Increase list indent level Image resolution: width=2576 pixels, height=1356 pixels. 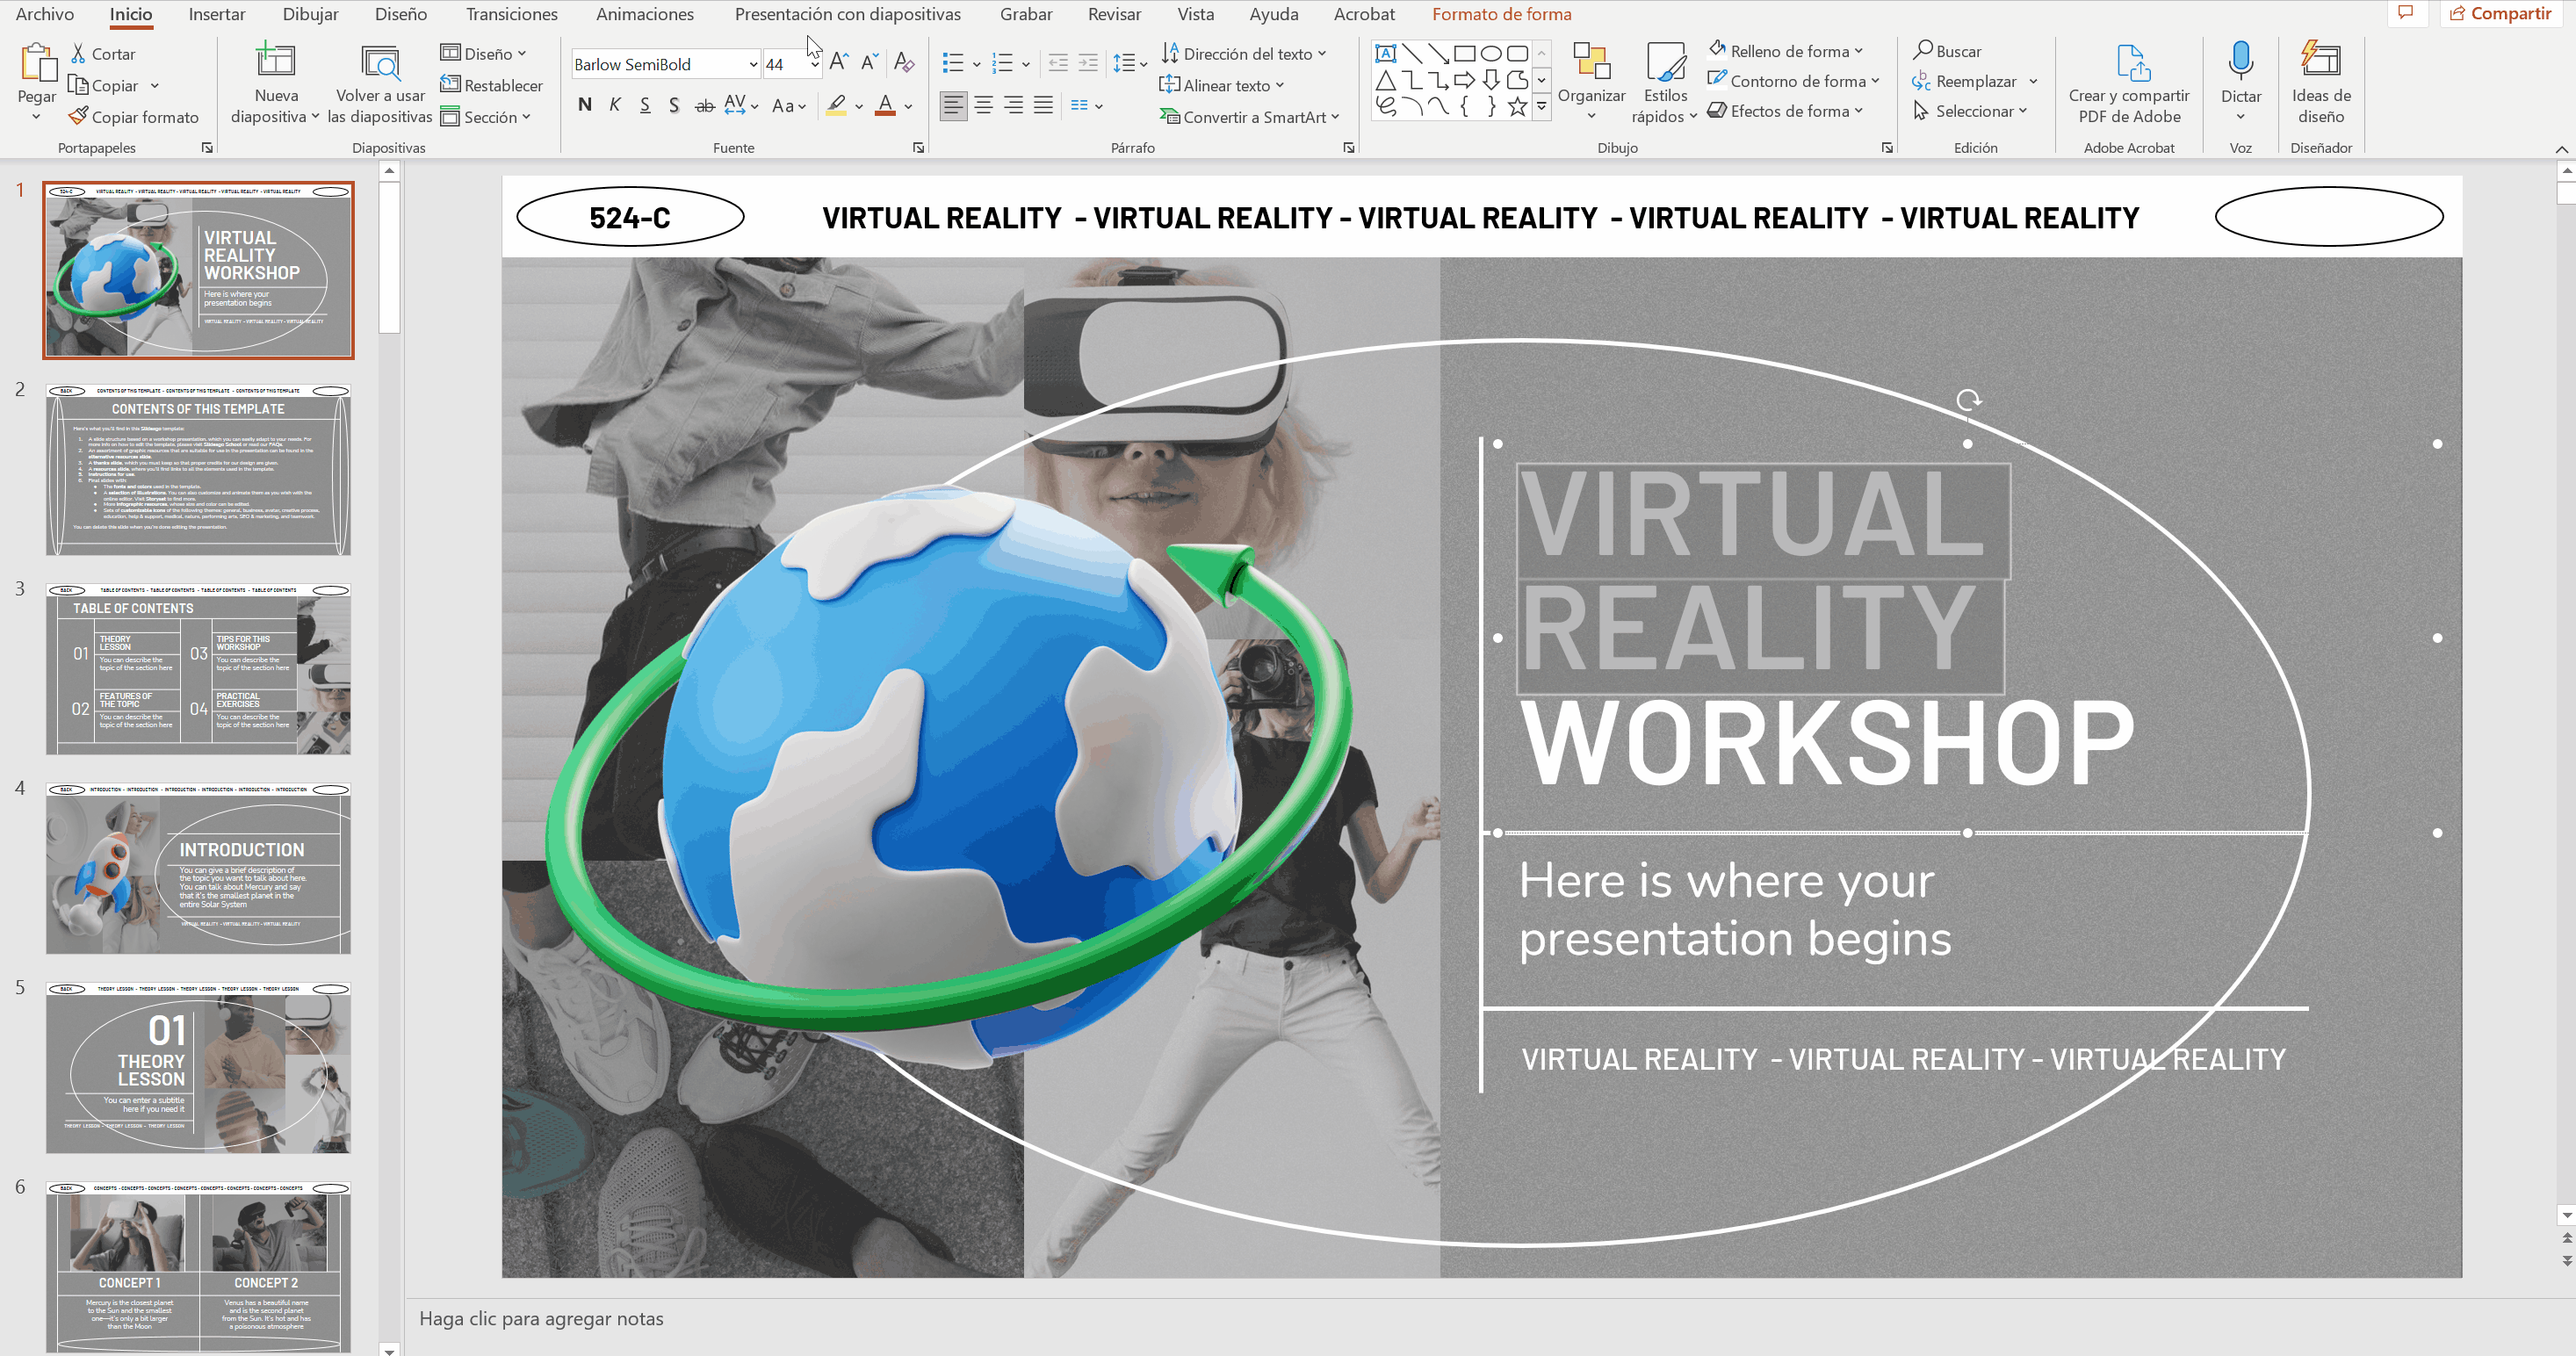tap(1088, 64)
